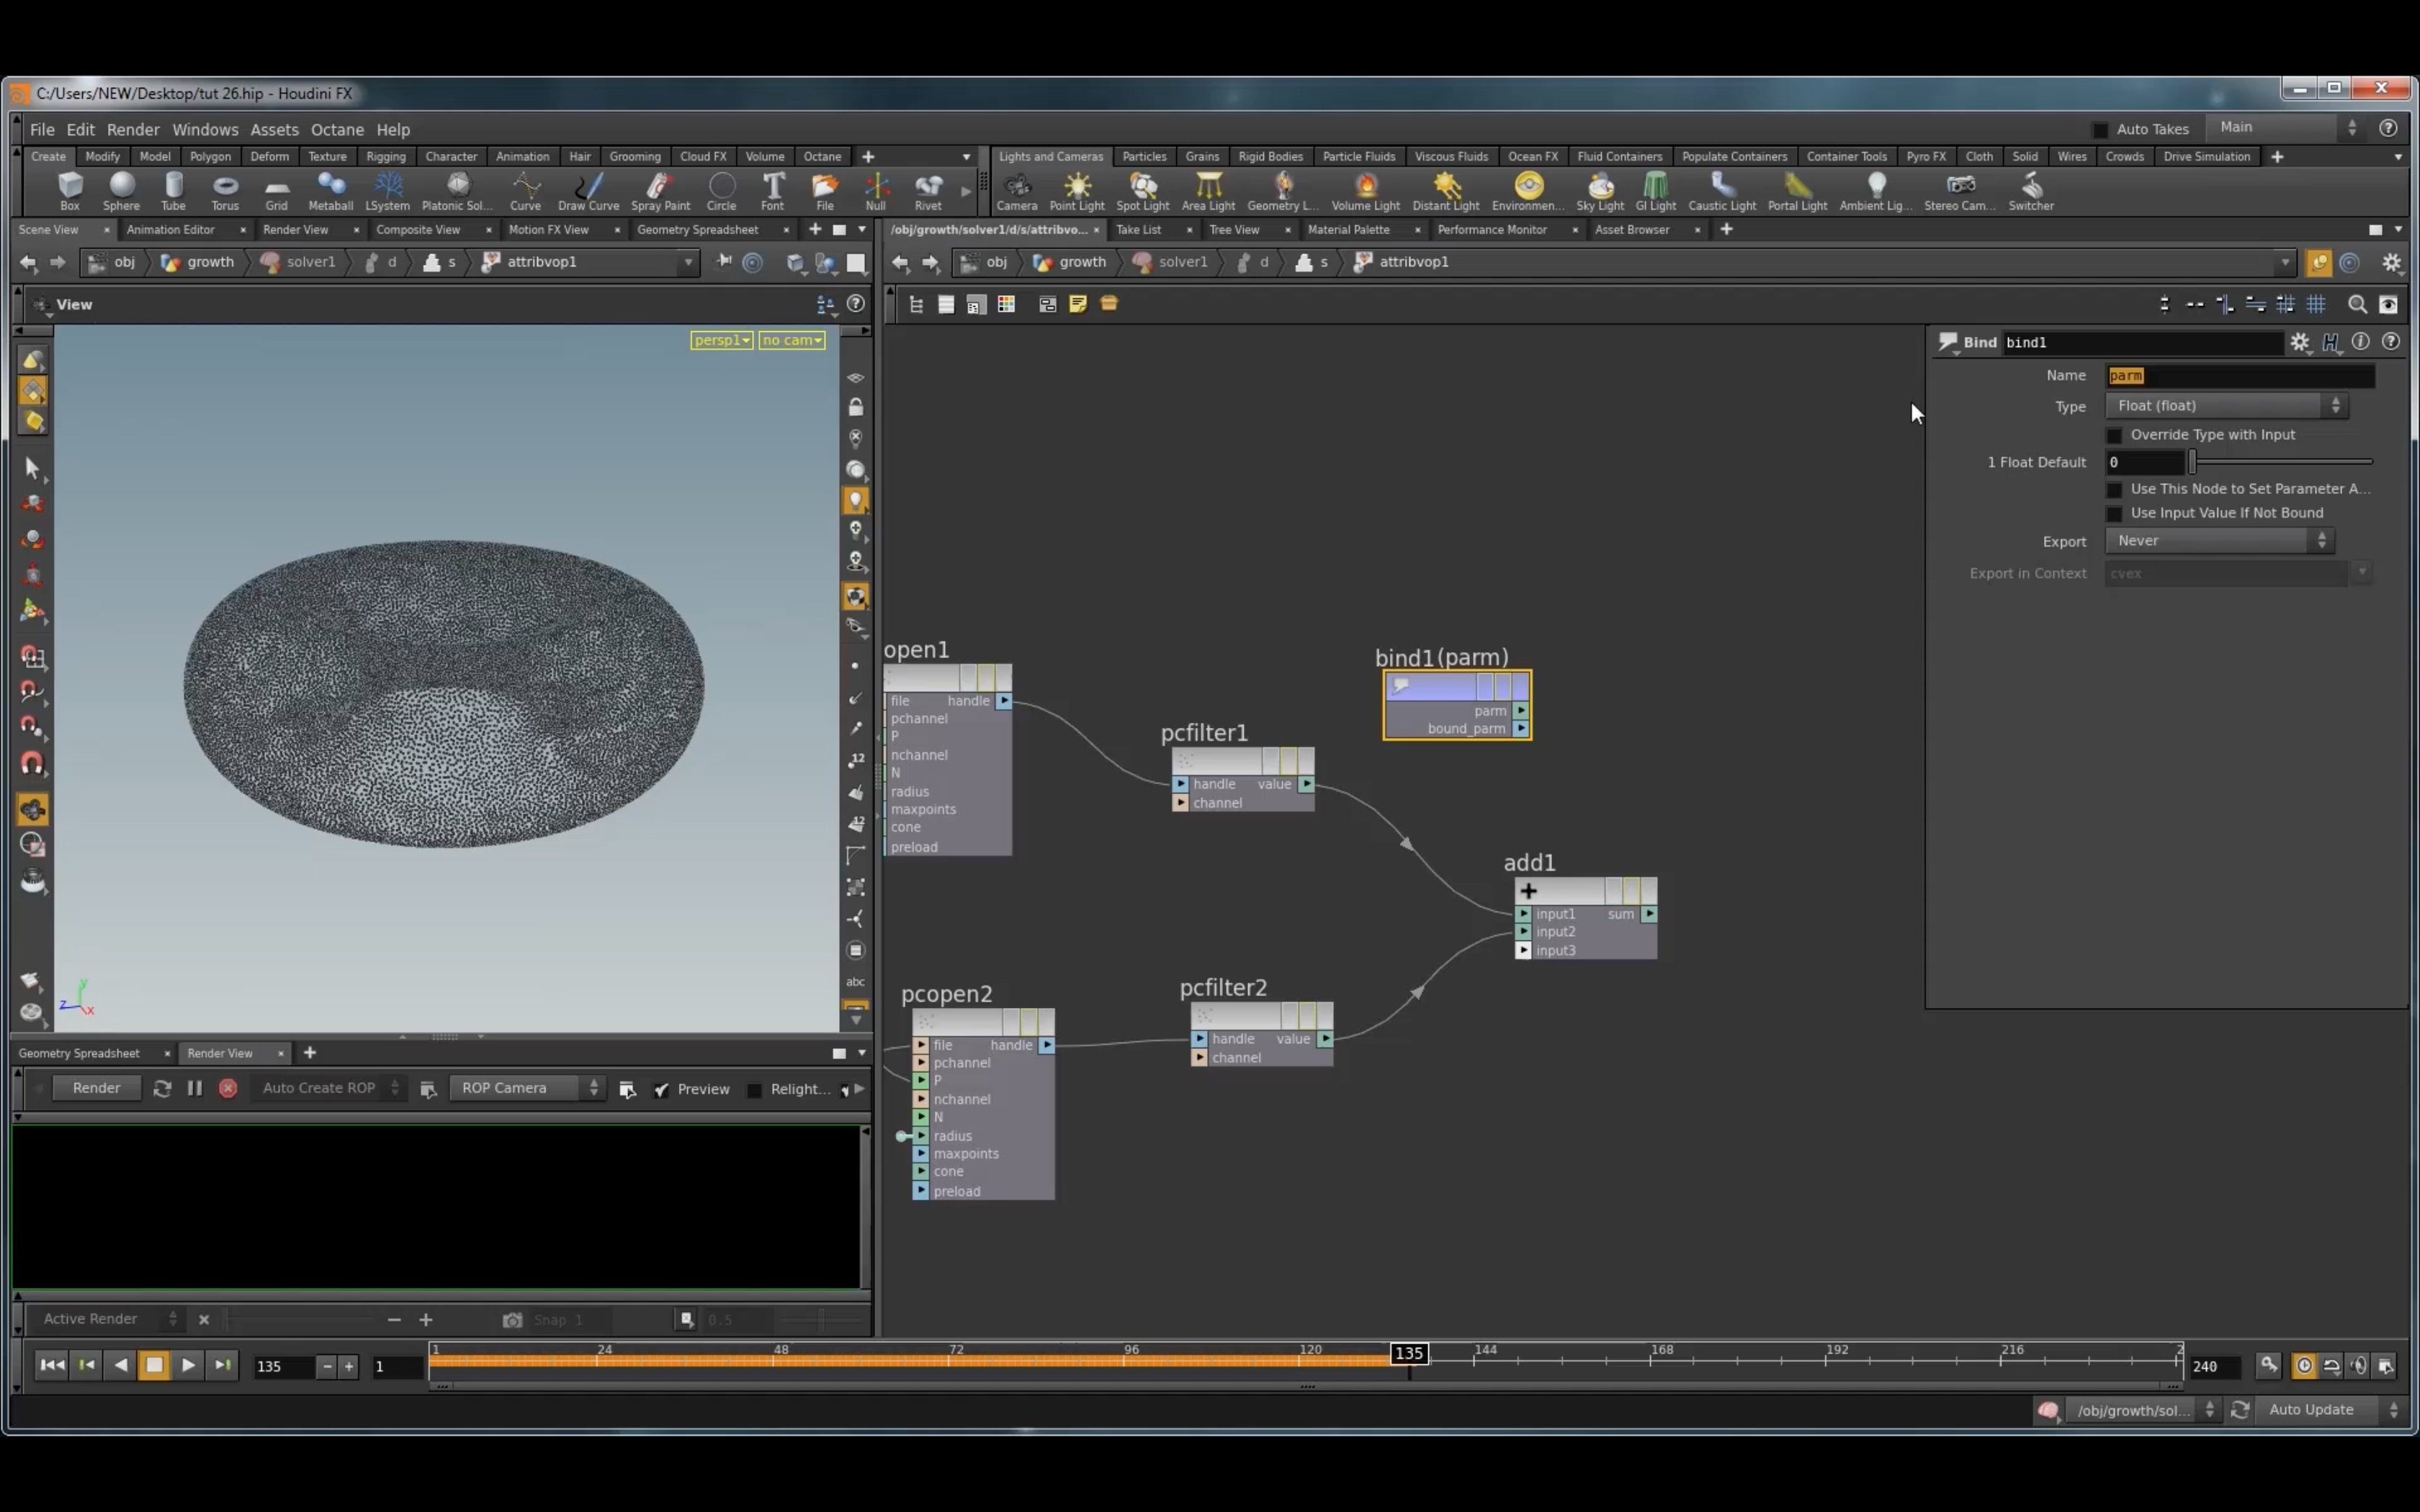Add an Area Light

pyautogui.click(x=1208, y=190)
